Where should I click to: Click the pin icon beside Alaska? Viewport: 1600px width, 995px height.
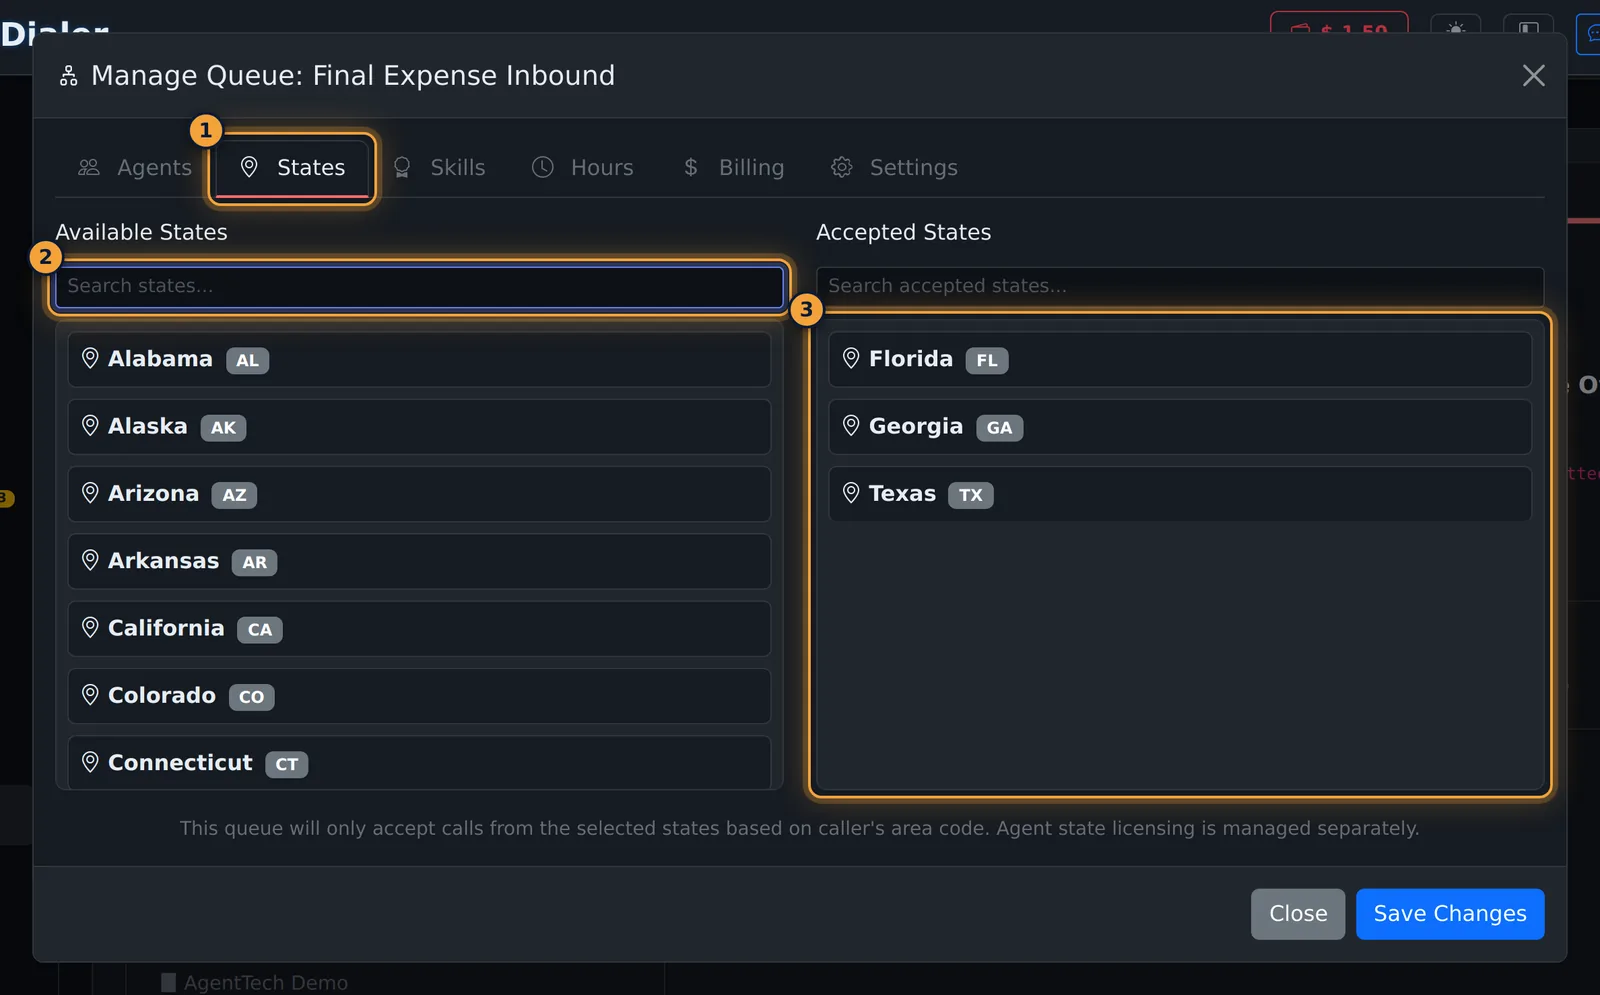point(90,426)
